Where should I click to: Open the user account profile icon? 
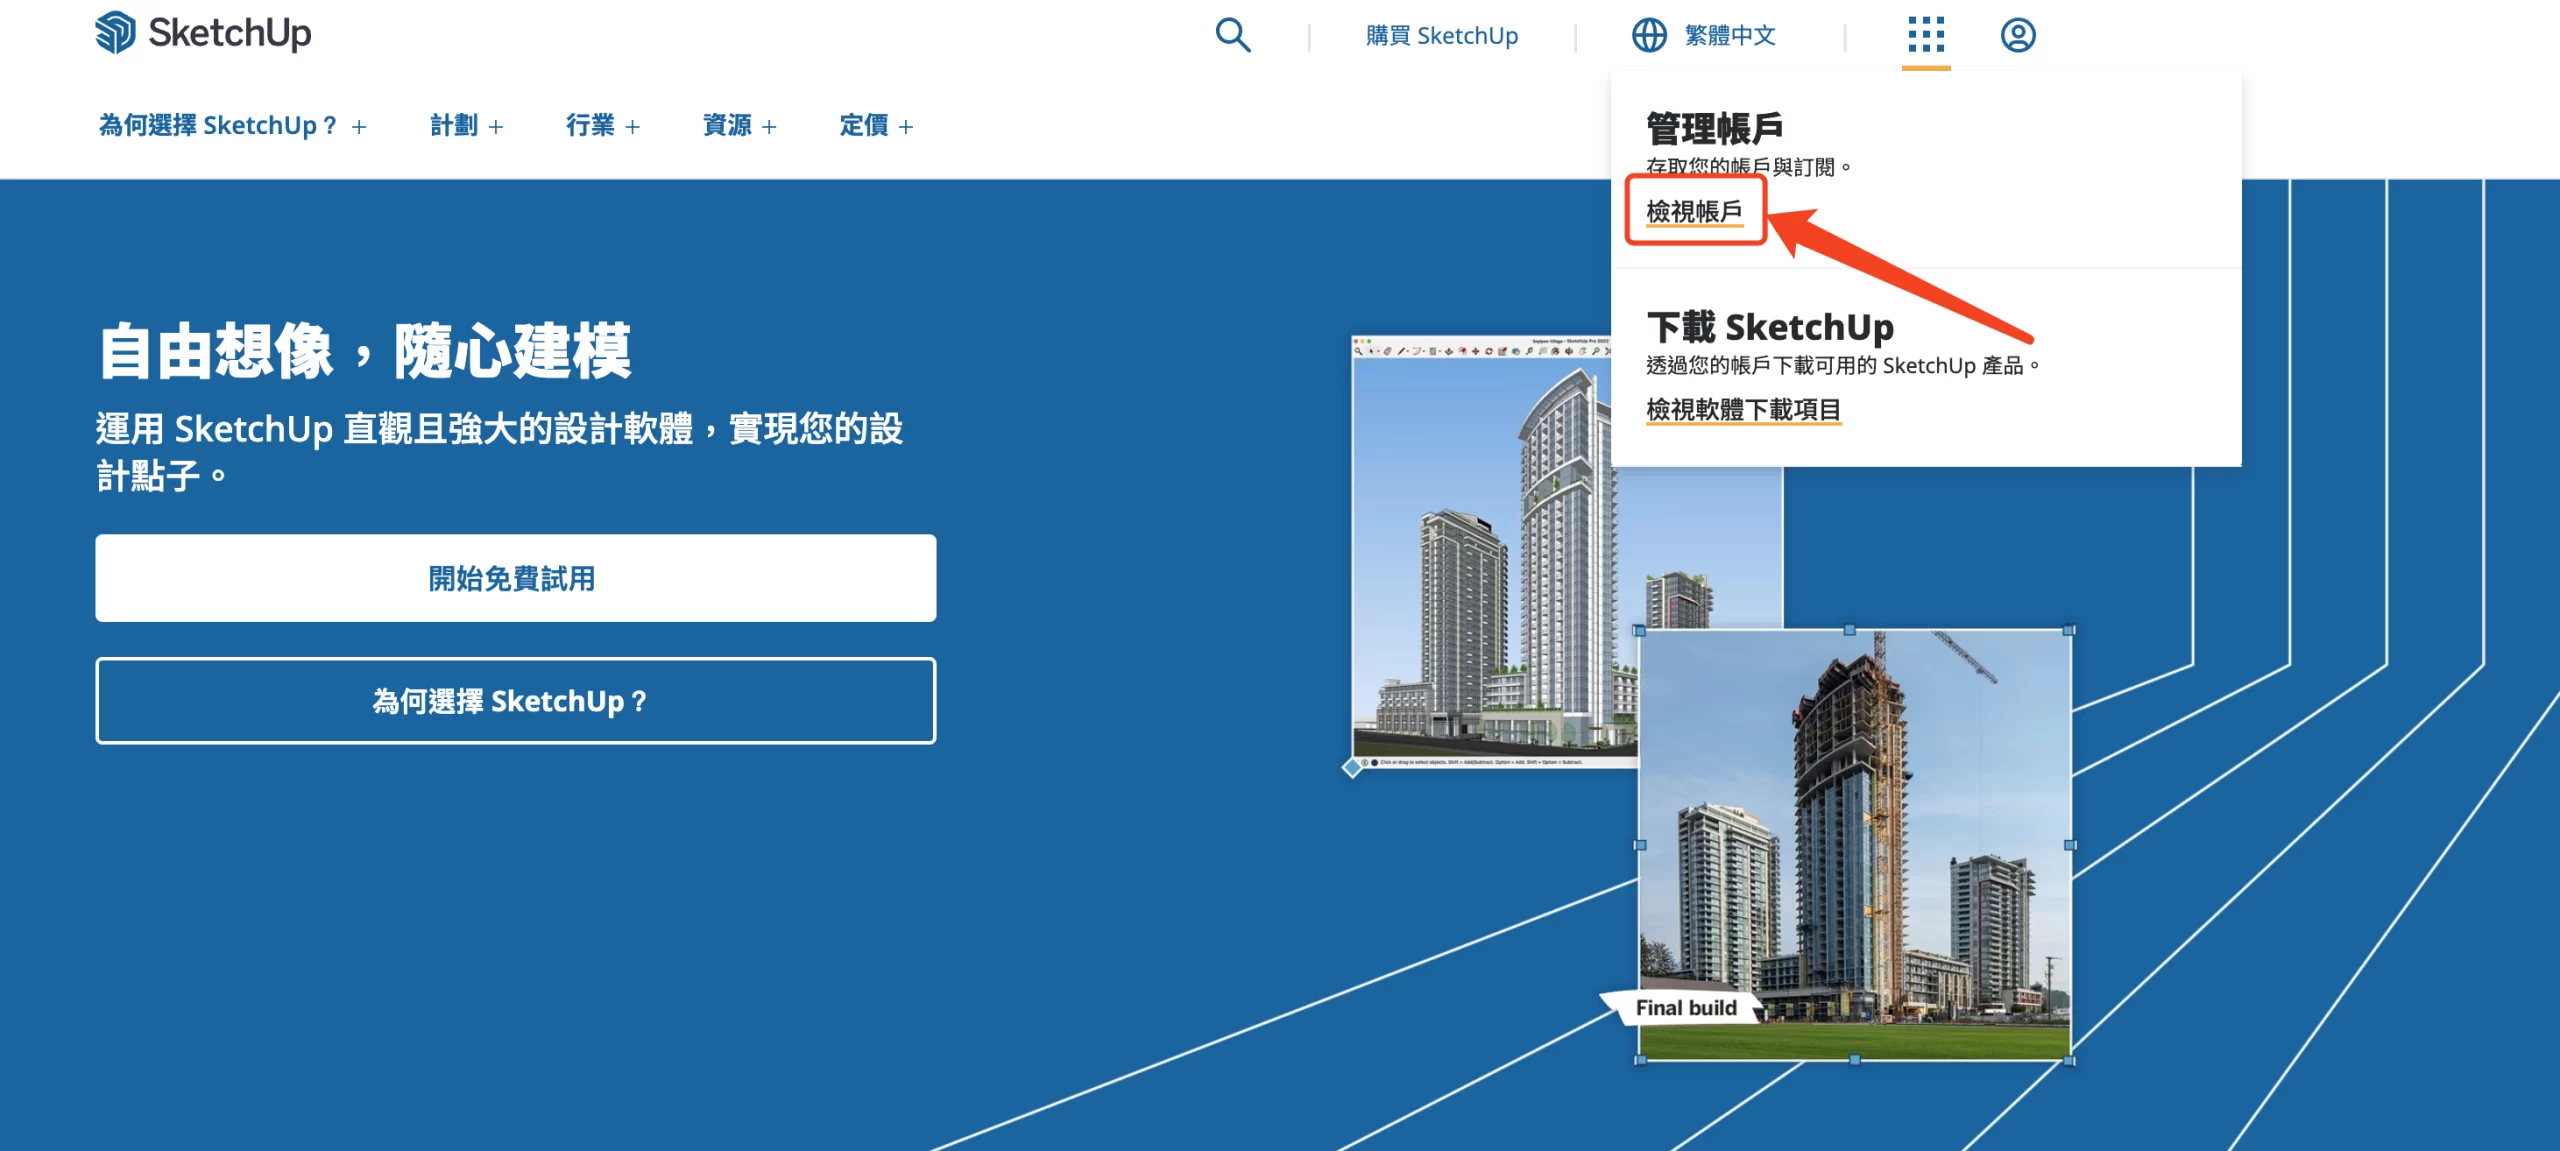pyautogui.click(x=2017, y=35)
